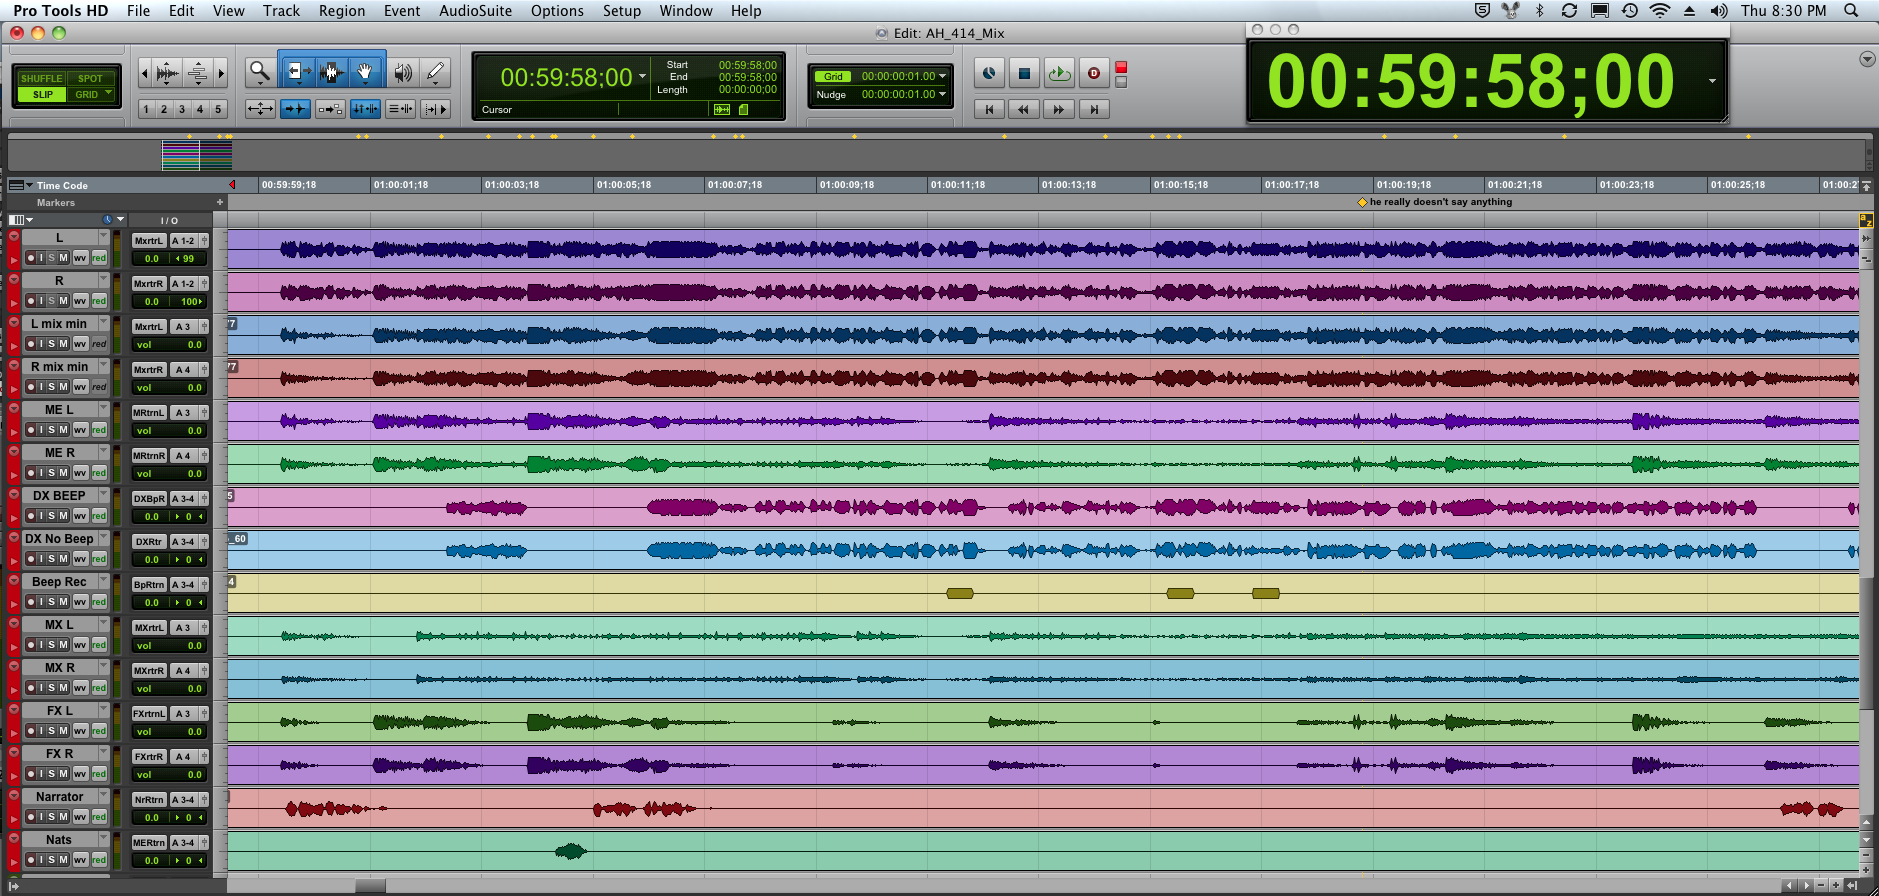Open the Options menu
Image resolution: width=1879 pixels, height=896 pixels.
[x=557, y=11]
